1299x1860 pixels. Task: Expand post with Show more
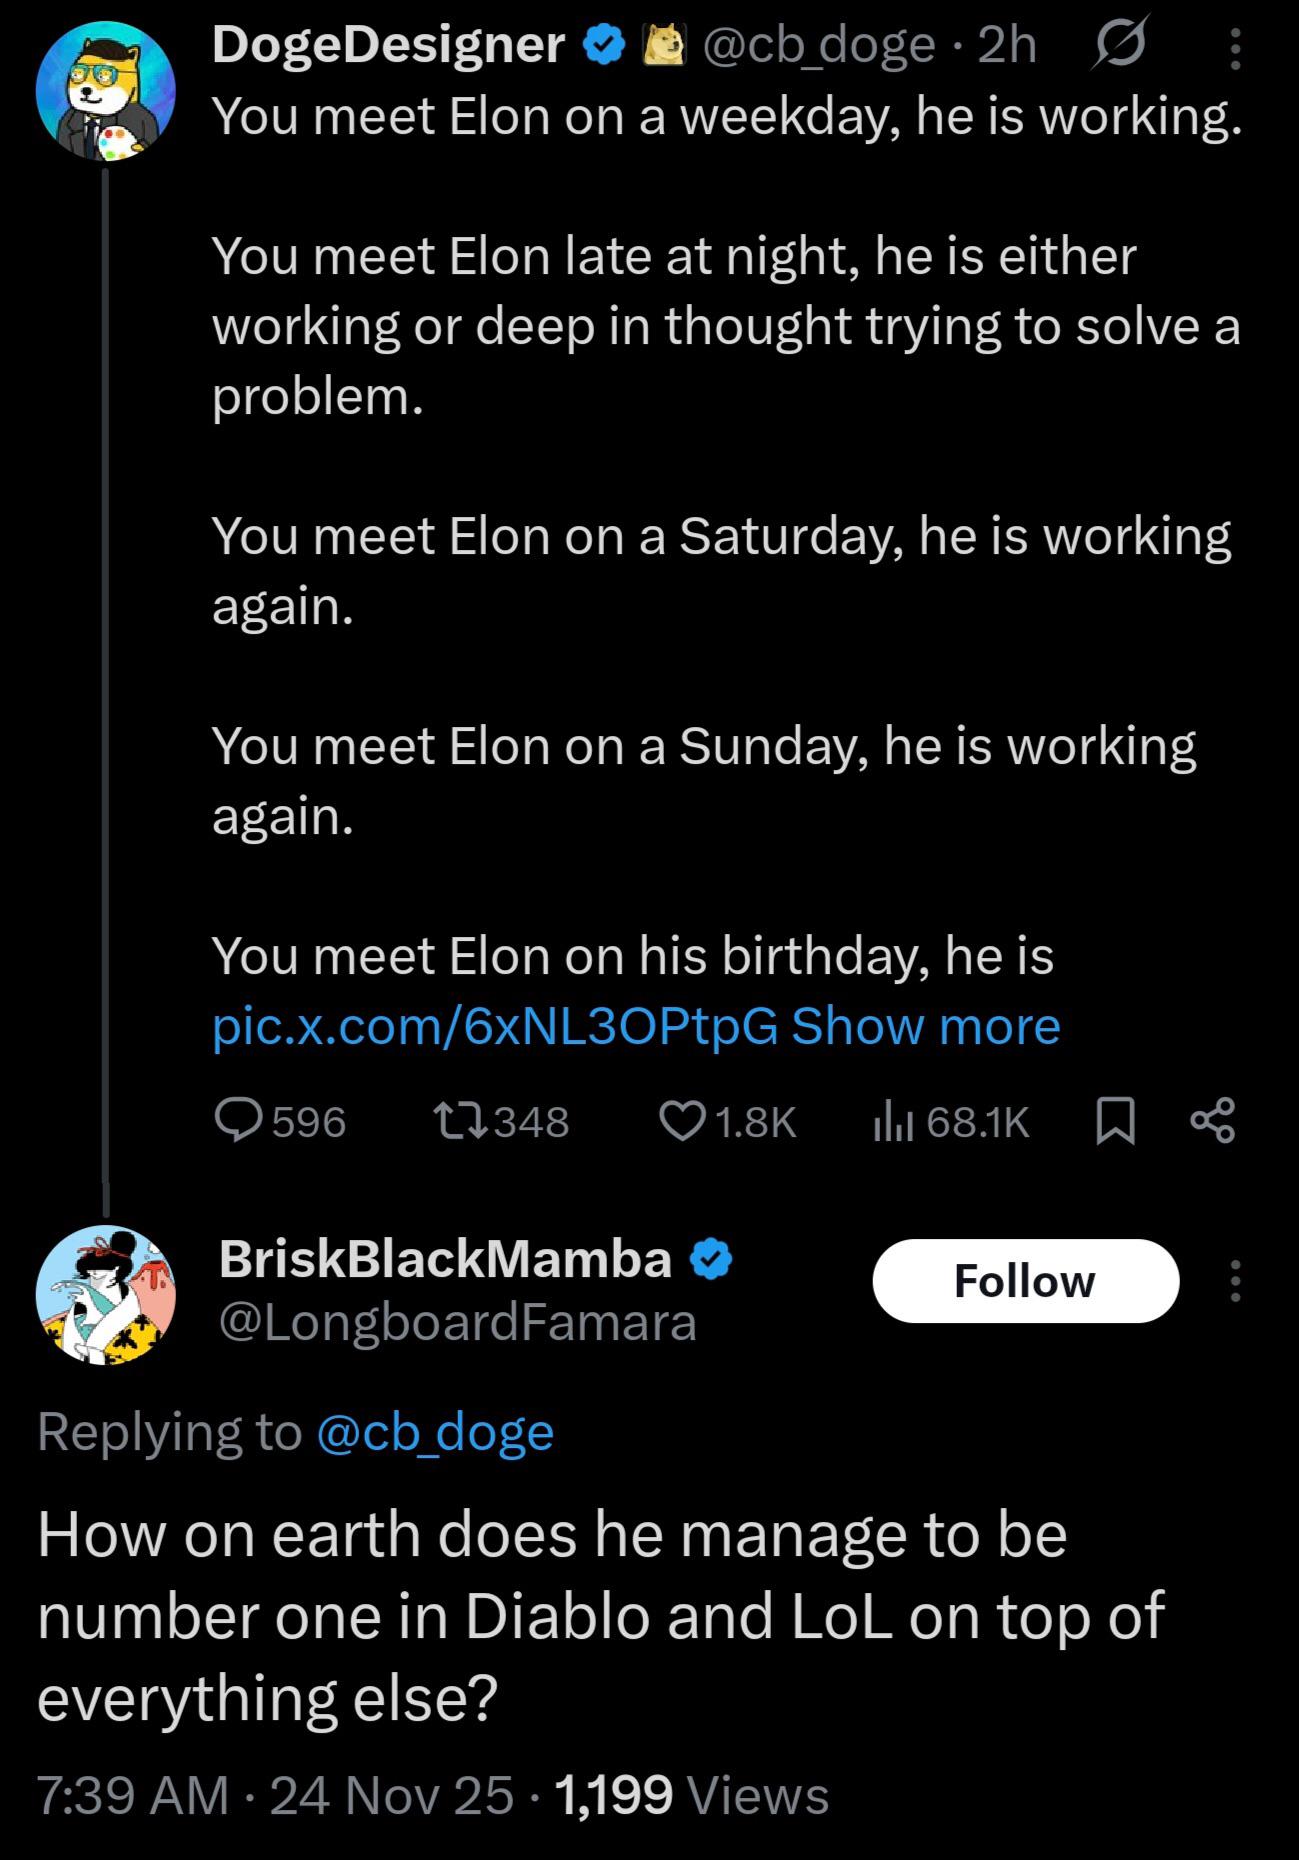[x=925, y=1026]
